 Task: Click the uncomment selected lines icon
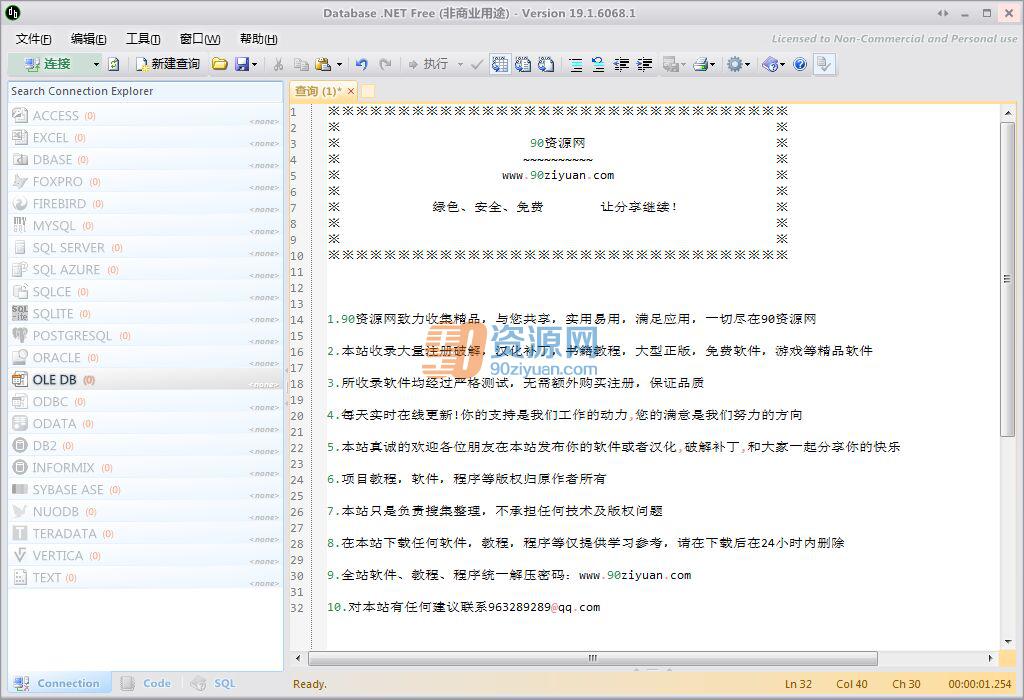(x=598, y=64)
